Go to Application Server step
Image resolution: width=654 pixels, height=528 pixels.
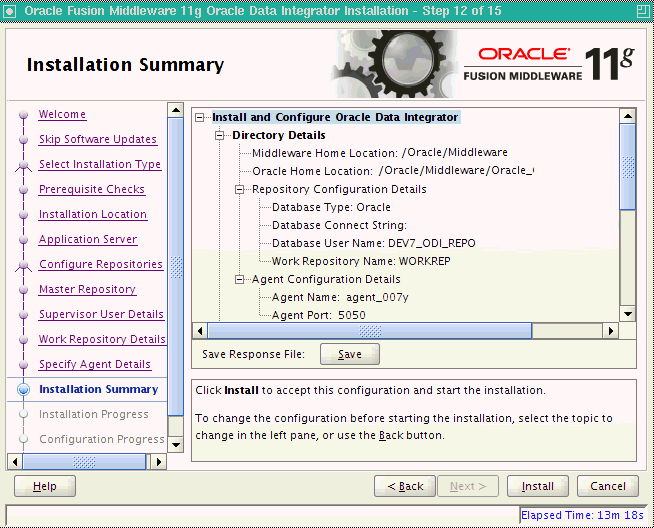(88, 239)
